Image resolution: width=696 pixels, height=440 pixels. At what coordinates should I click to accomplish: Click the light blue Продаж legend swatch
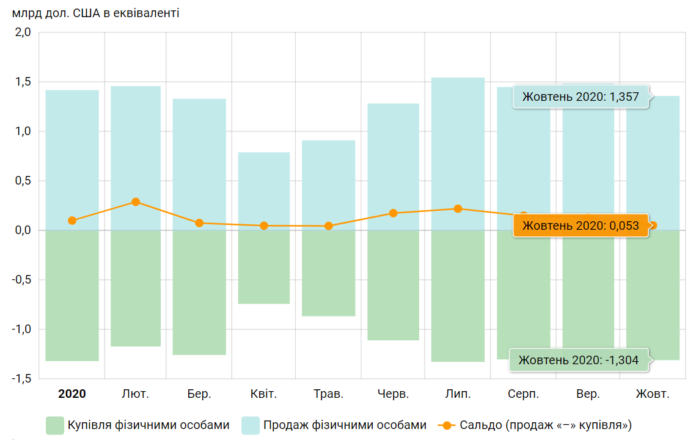tap(250, 425)
